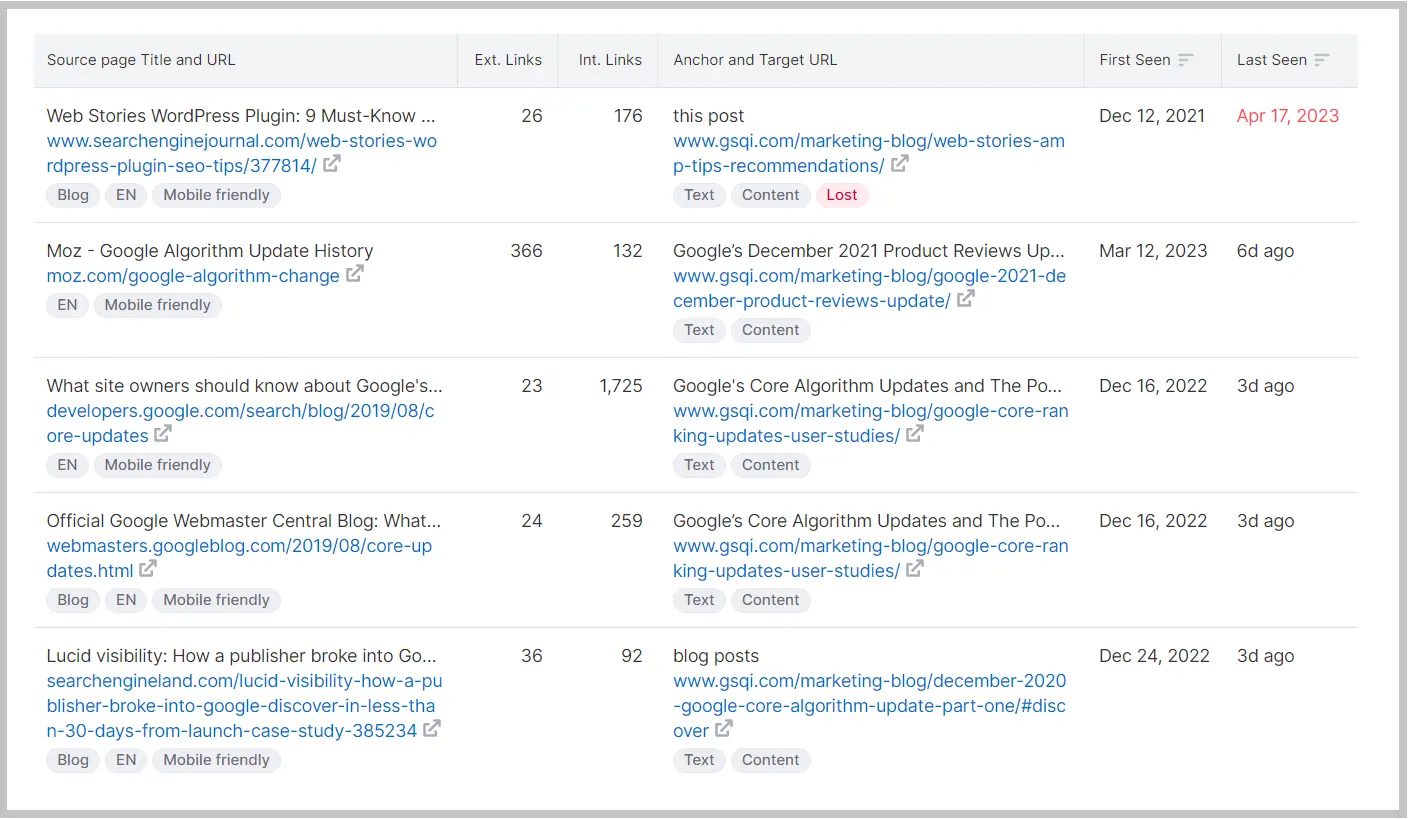Click Blog tag in Web Stories row

pyautogui.click(x=73, y=195)
